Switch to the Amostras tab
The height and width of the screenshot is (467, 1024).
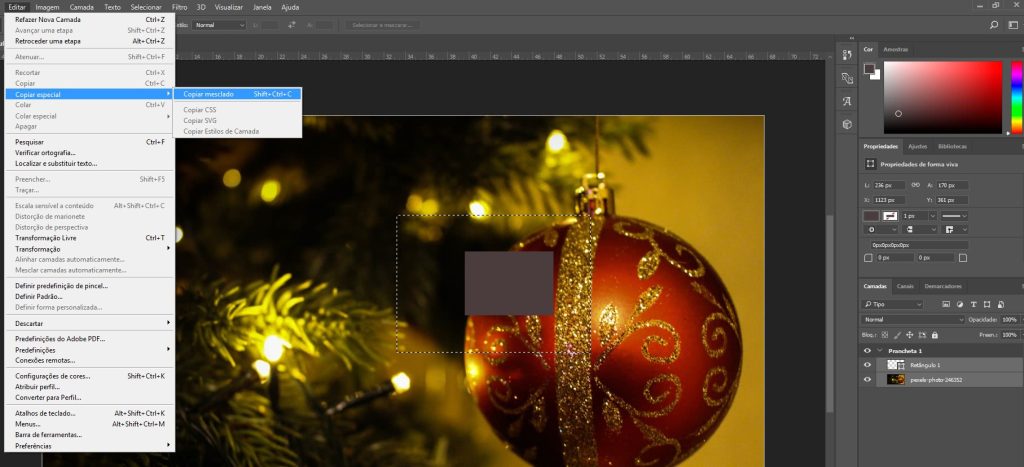[x=895, y=50]
